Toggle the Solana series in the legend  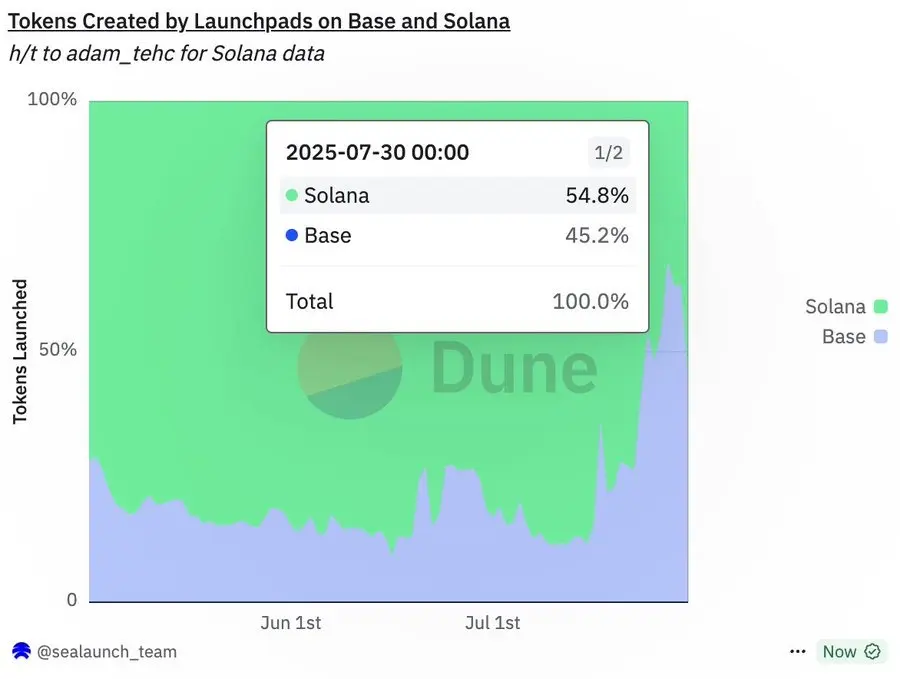846,306
